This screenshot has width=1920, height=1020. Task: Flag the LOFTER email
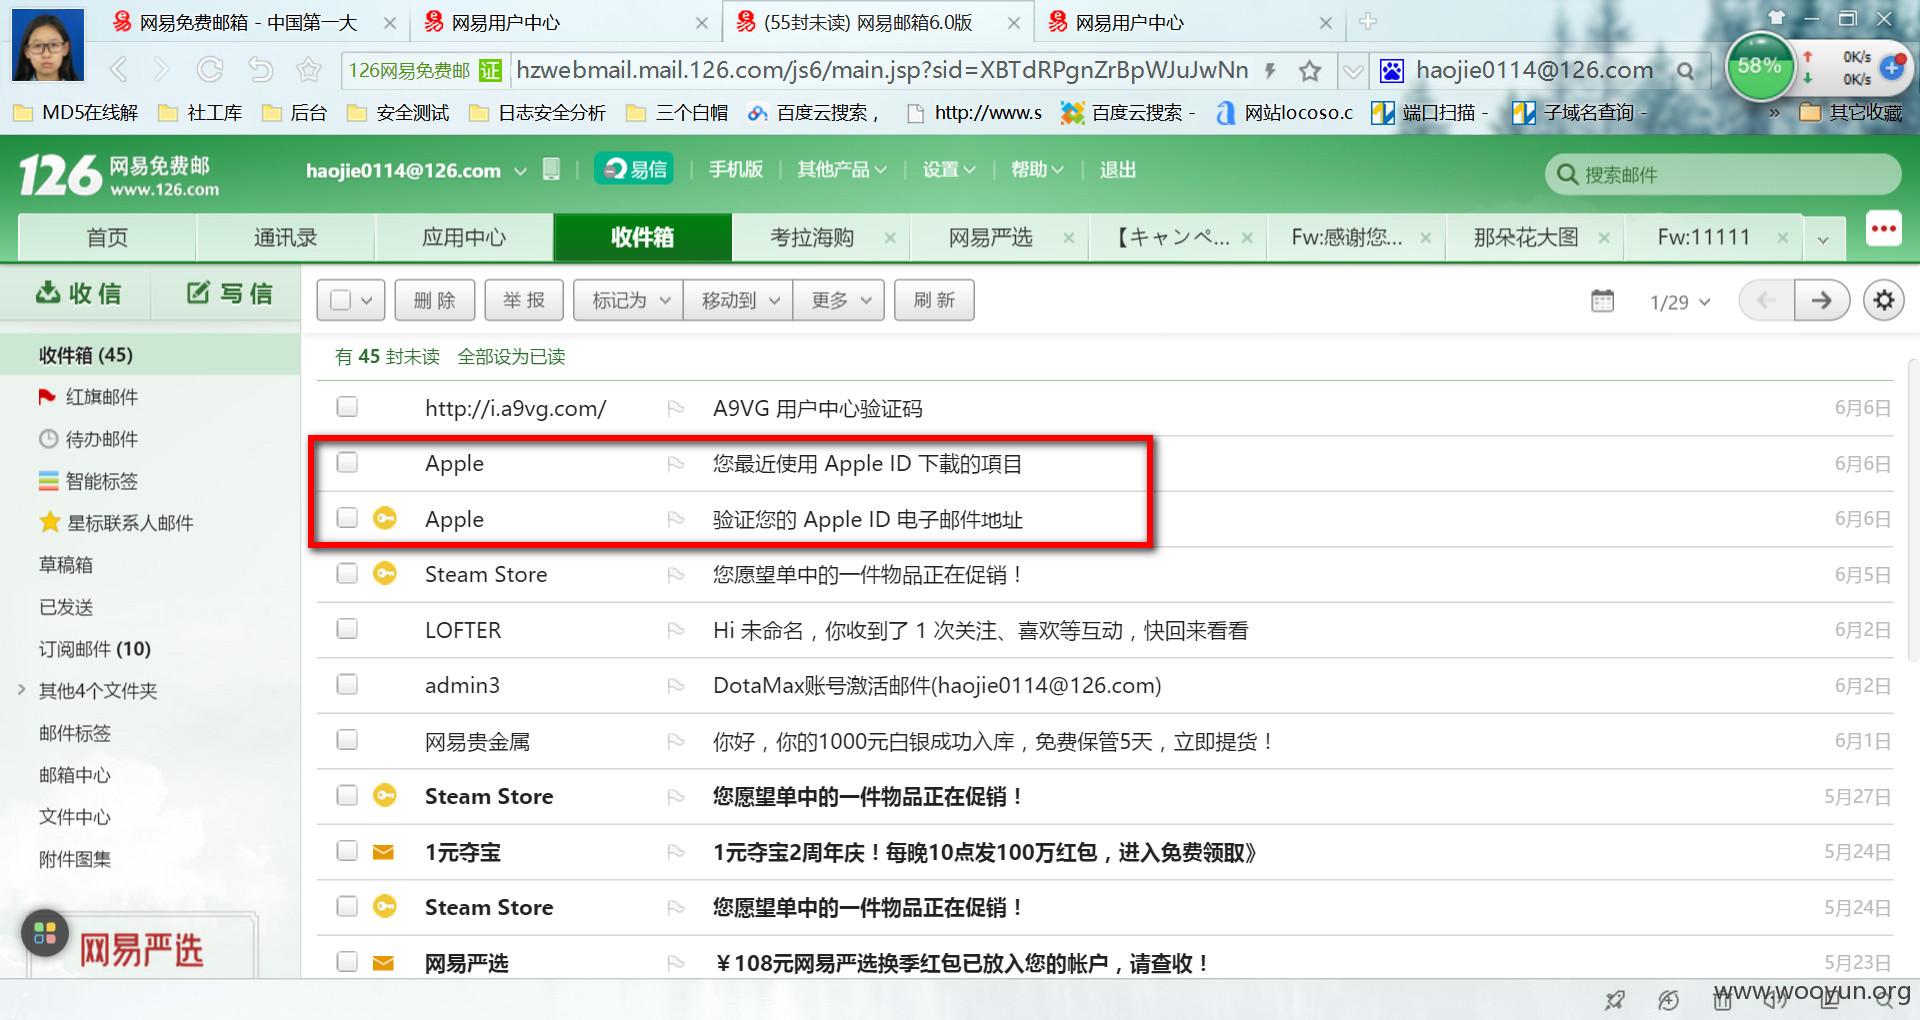pos(676,630)
